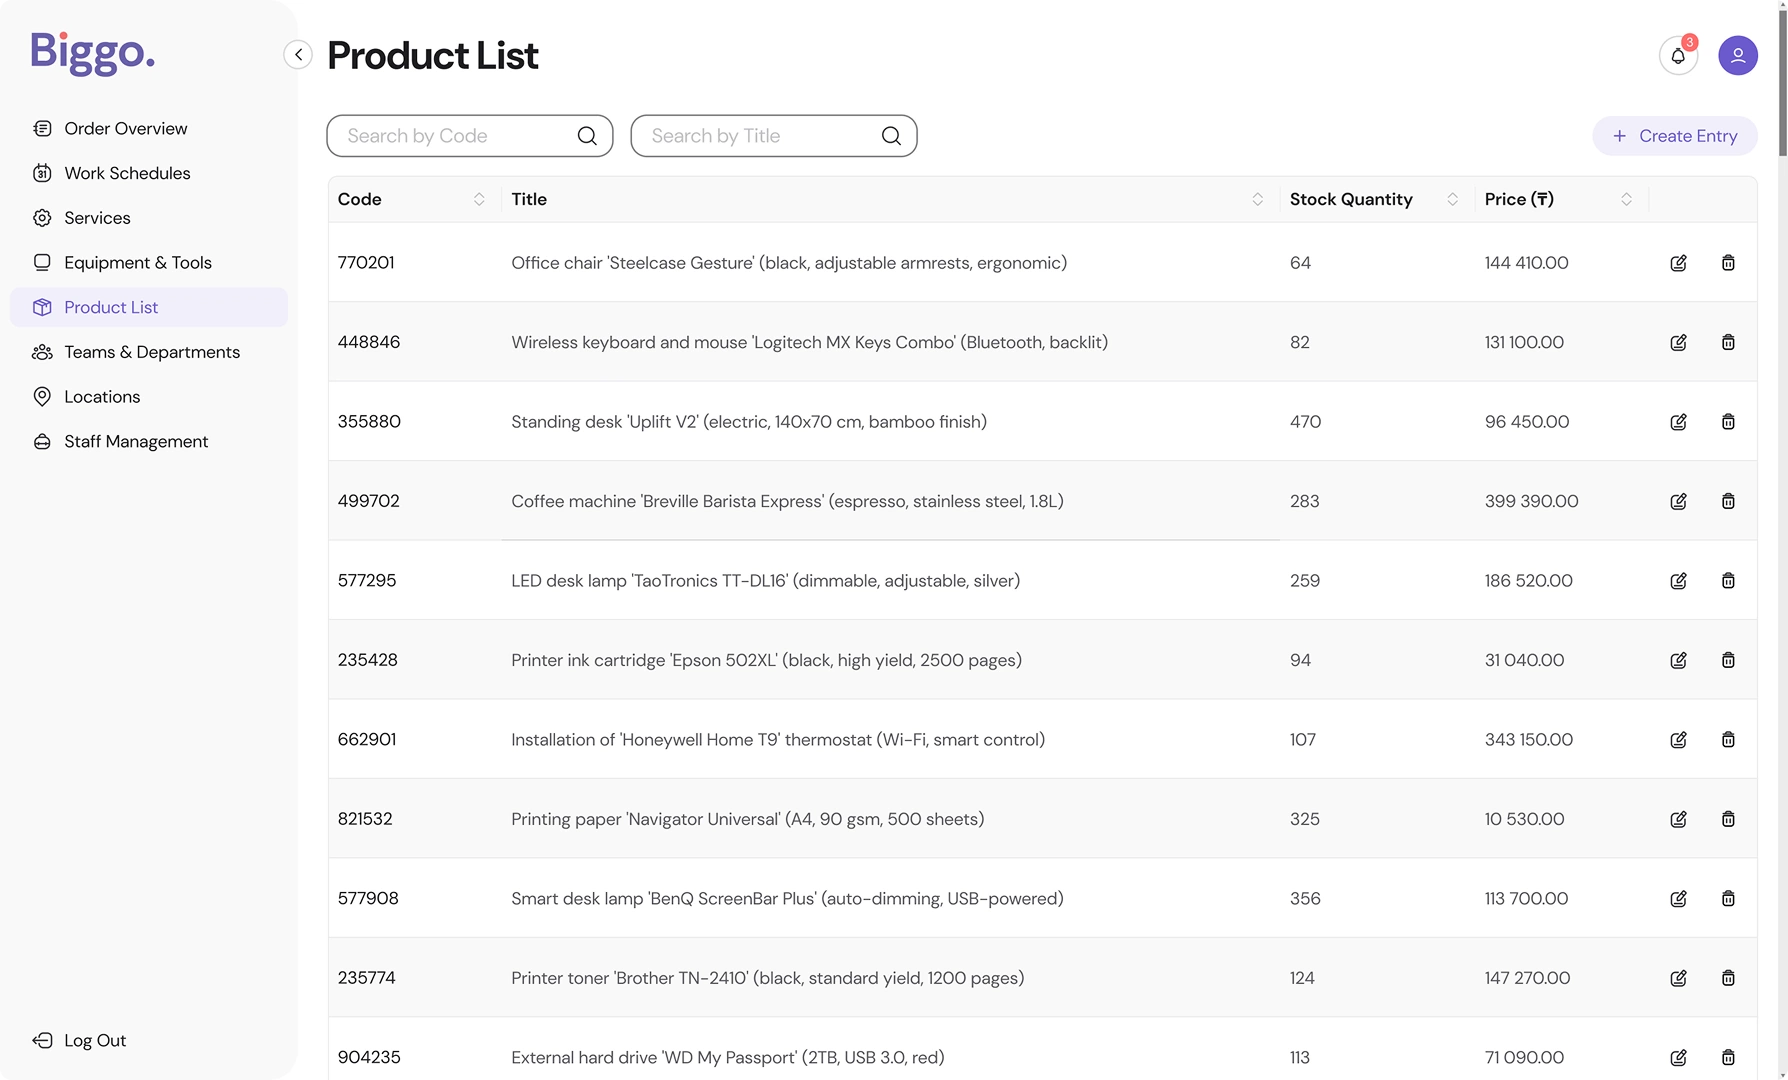Toggle sorting on the Title column
This screenshot has height=1080, width=1788.
tap(1257, 200)
